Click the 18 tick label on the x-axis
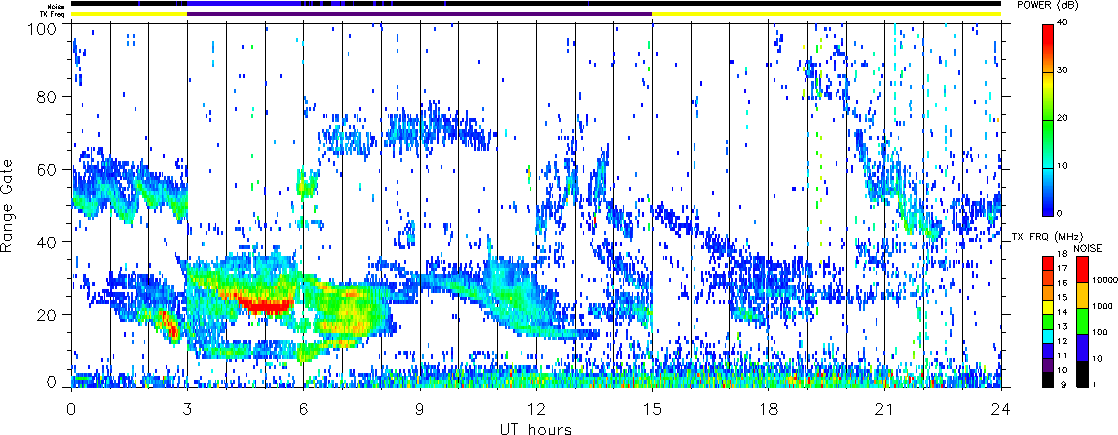This screenshot has height=435, width=1118. click(x=768, y=409)
